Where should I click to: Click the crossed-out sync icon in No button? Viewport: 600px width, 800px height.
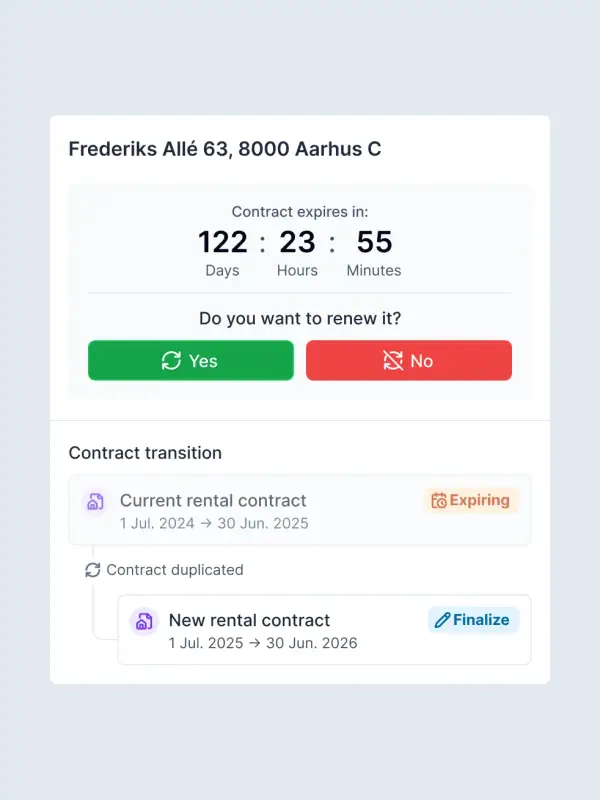(393, 361)
